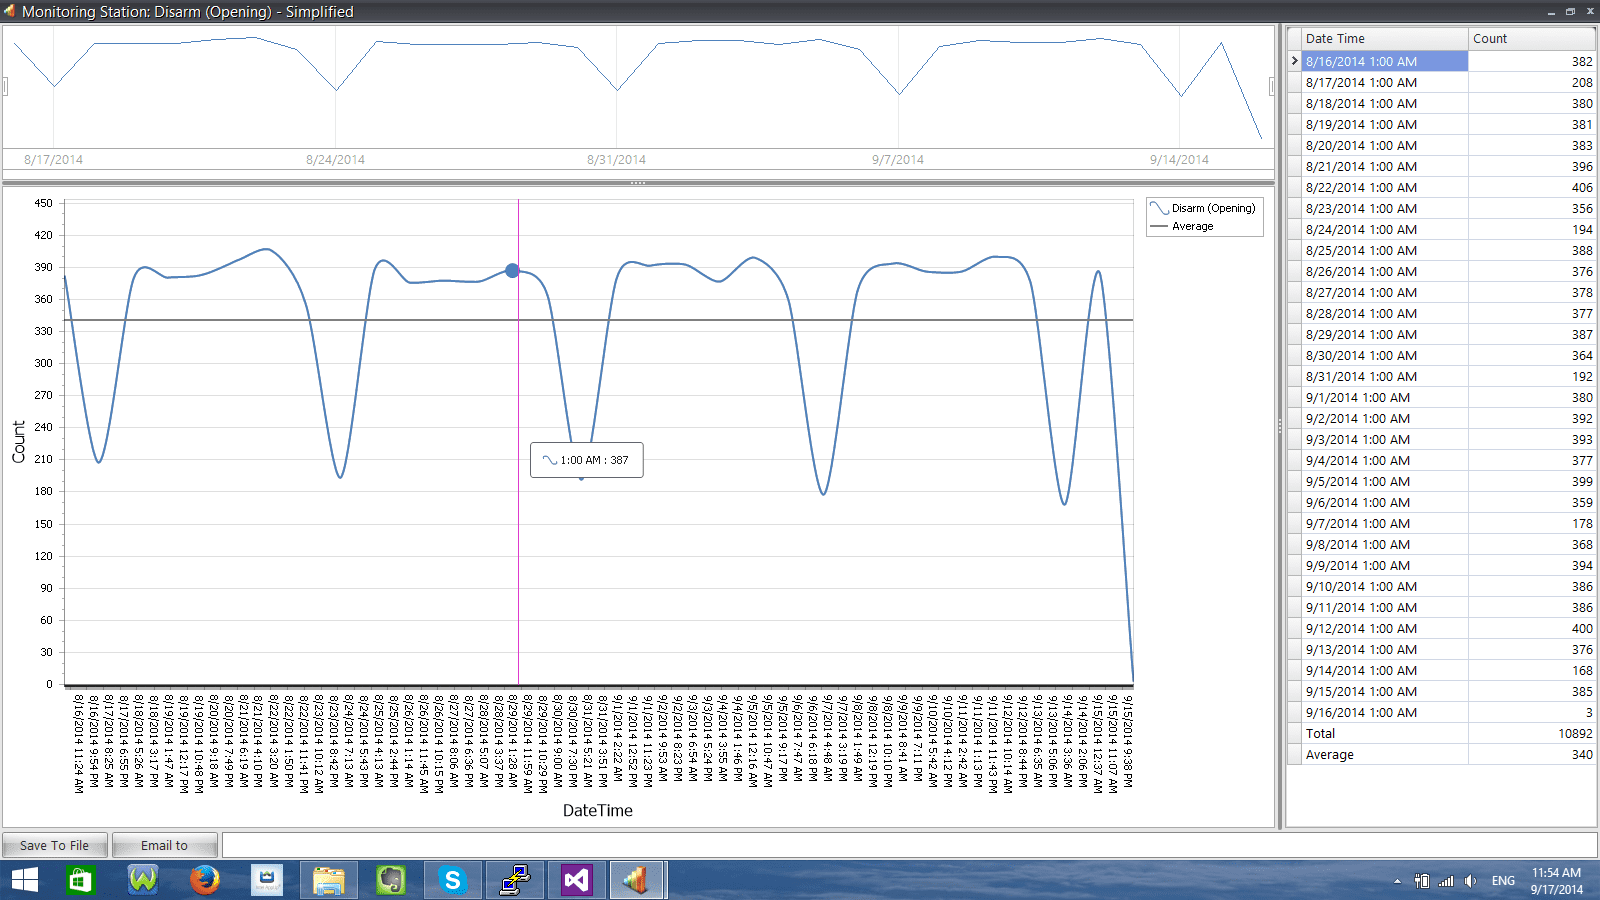
Task: Open the ENG language switcher
Action: 1502,881
